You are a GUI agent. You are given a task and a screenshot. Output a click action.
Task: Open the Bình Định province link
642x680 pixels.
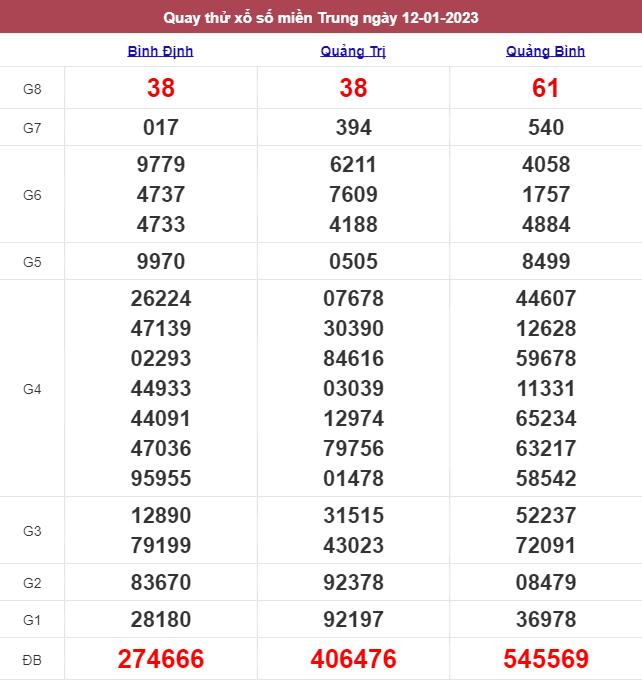160,51
